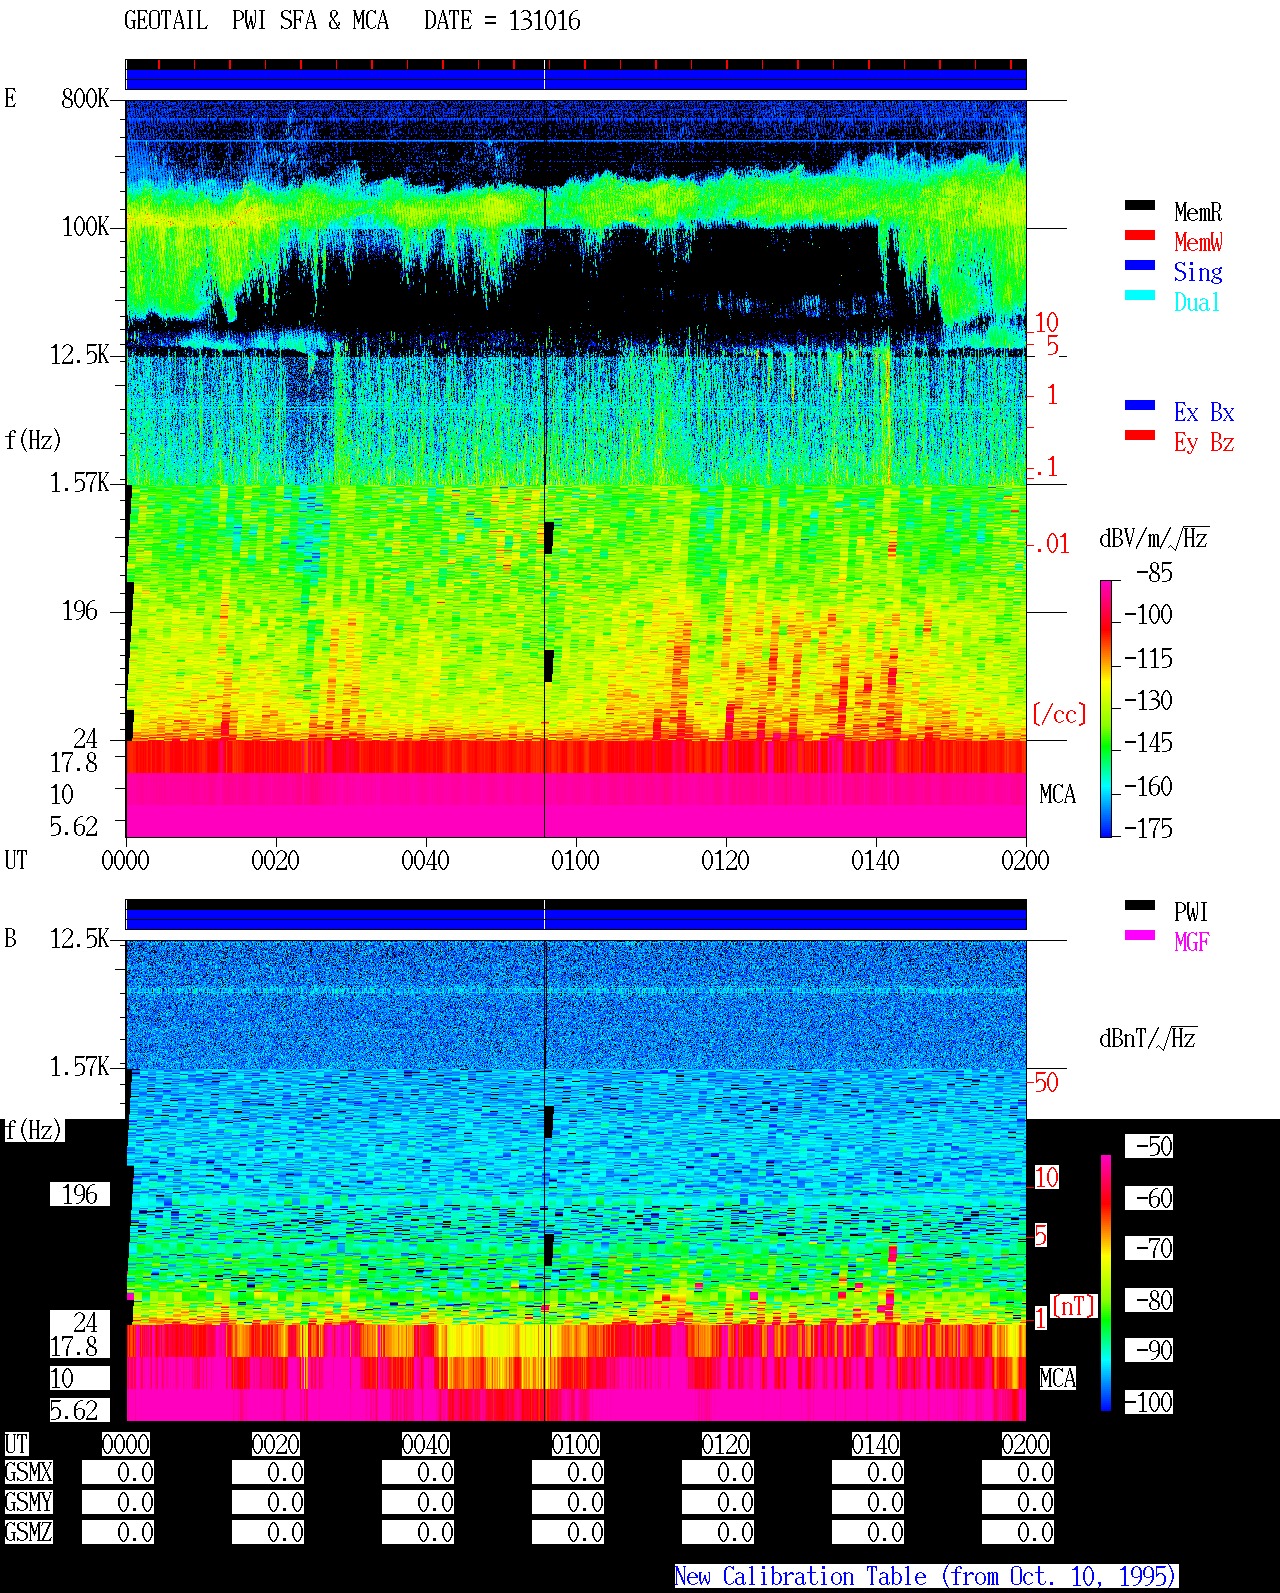
Task: Click the Sing legend label
Action: 1197,272
